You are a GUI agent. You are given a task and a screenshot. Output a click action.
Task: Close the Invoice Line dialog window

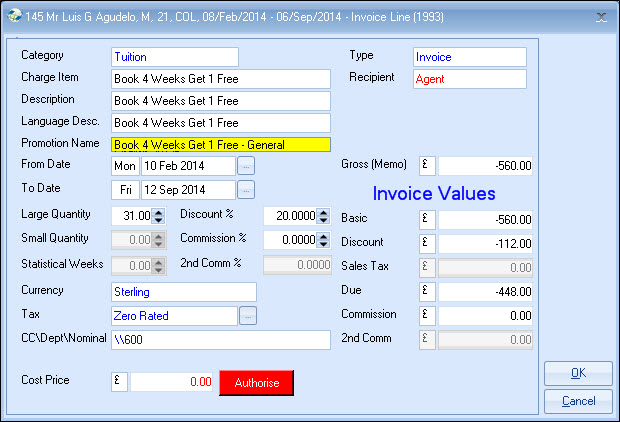click(x=601, y=17)
